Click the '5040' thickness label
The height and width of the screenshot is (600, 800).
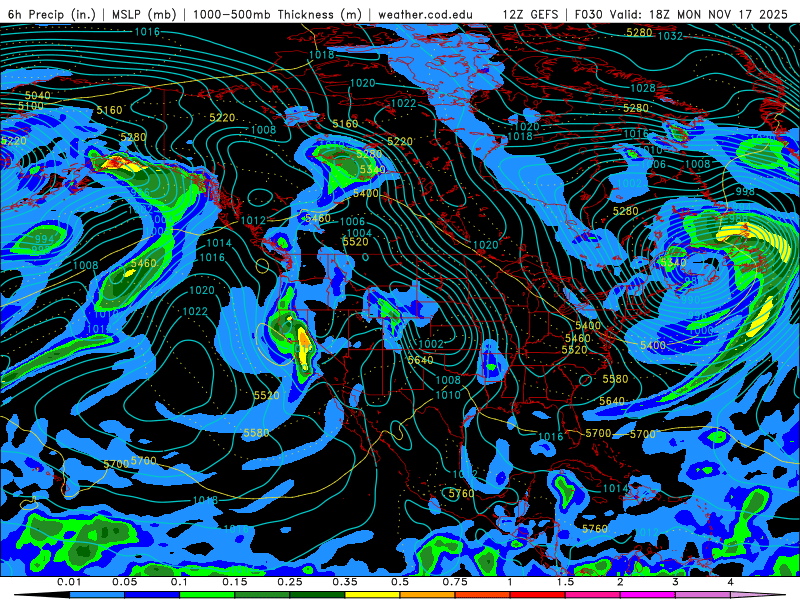(x=38, y=95)
